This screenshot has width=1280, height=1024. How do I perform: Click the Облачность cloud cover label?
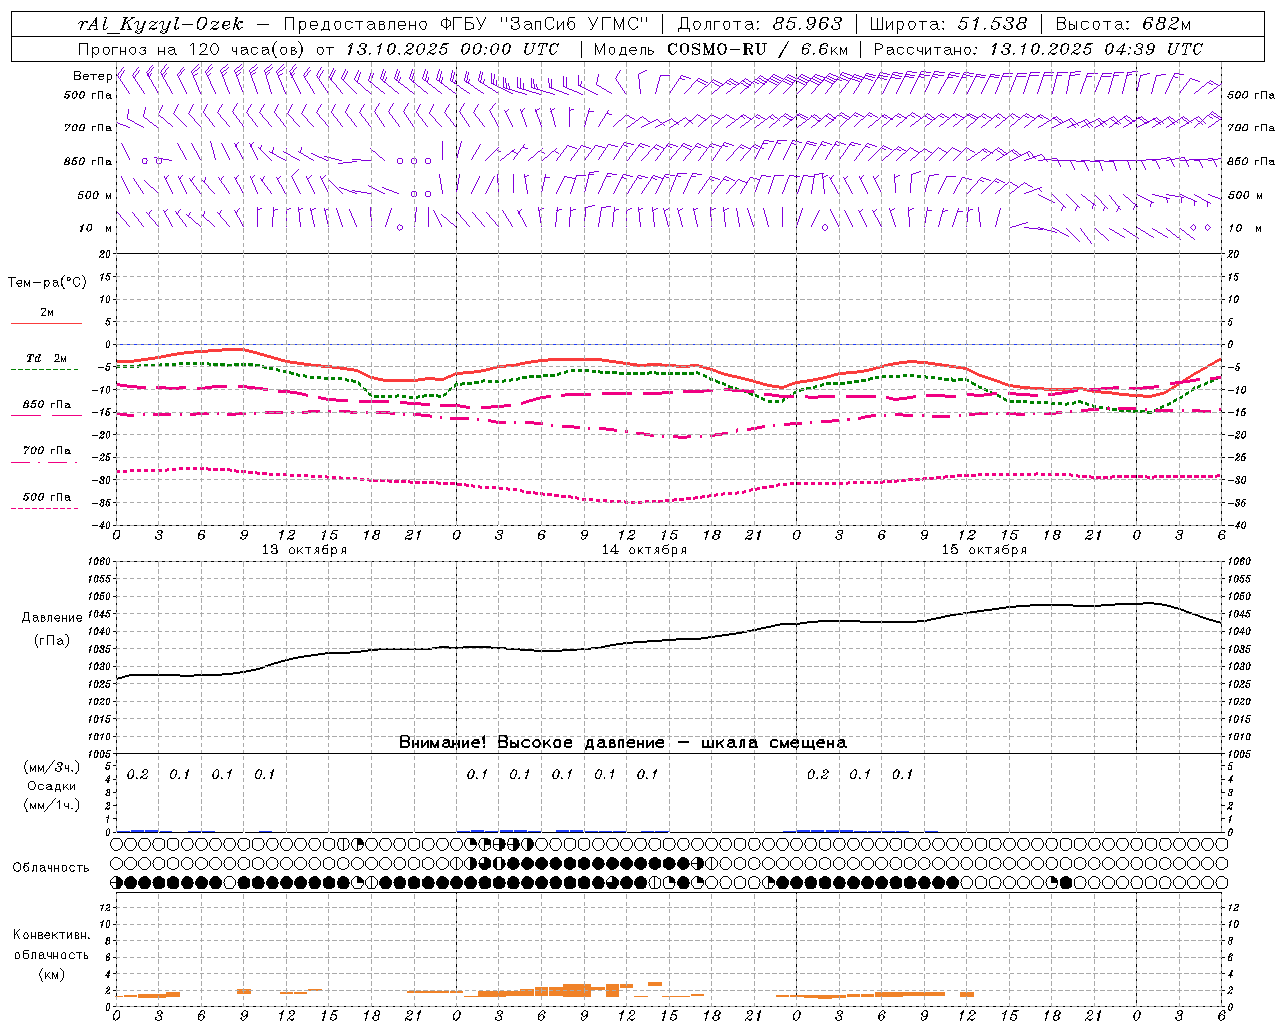(x=51, y=867)
